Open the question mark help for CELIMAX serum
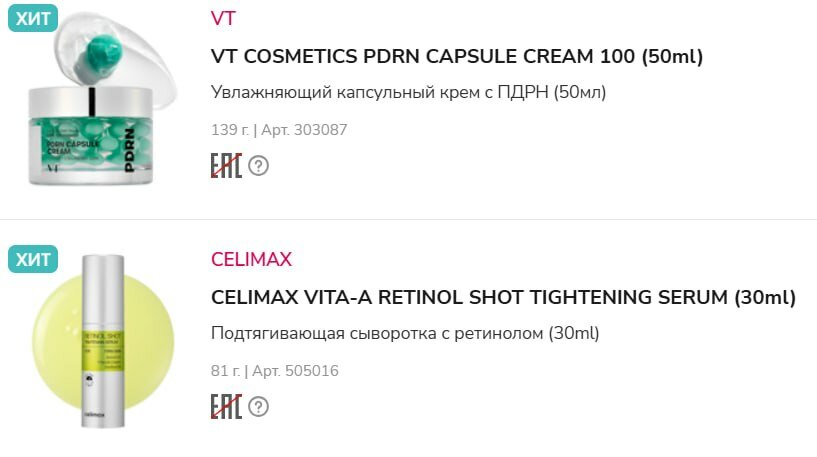The height and width of the screenshot is (457, 817). point(259,406)
